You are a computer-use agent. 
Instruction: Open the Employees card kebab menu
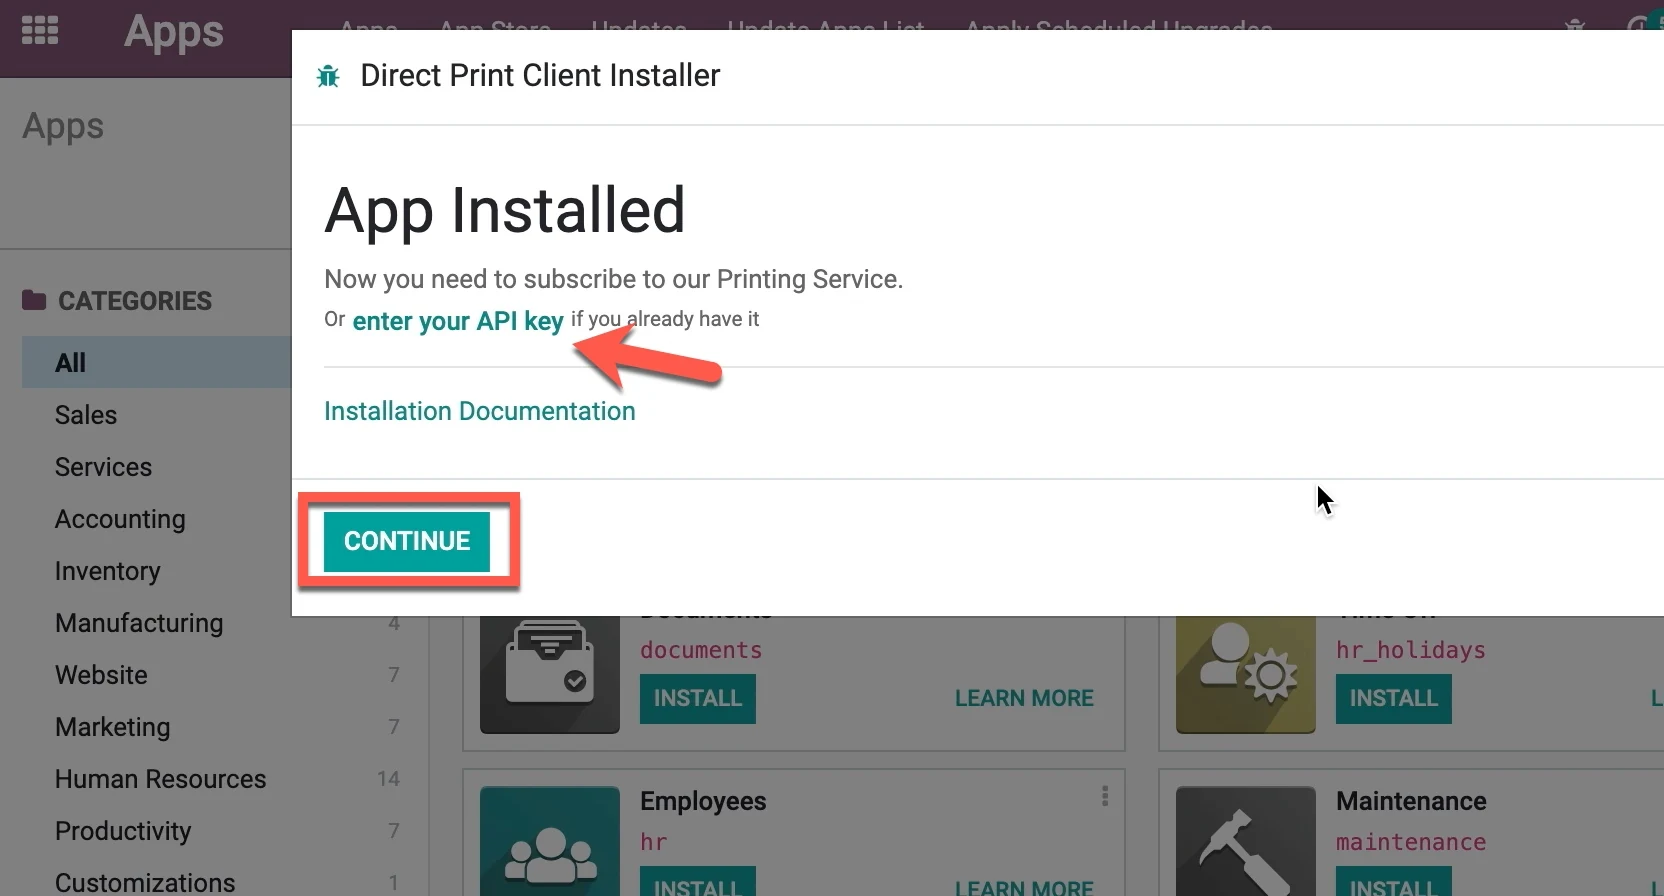(1105, 796)
